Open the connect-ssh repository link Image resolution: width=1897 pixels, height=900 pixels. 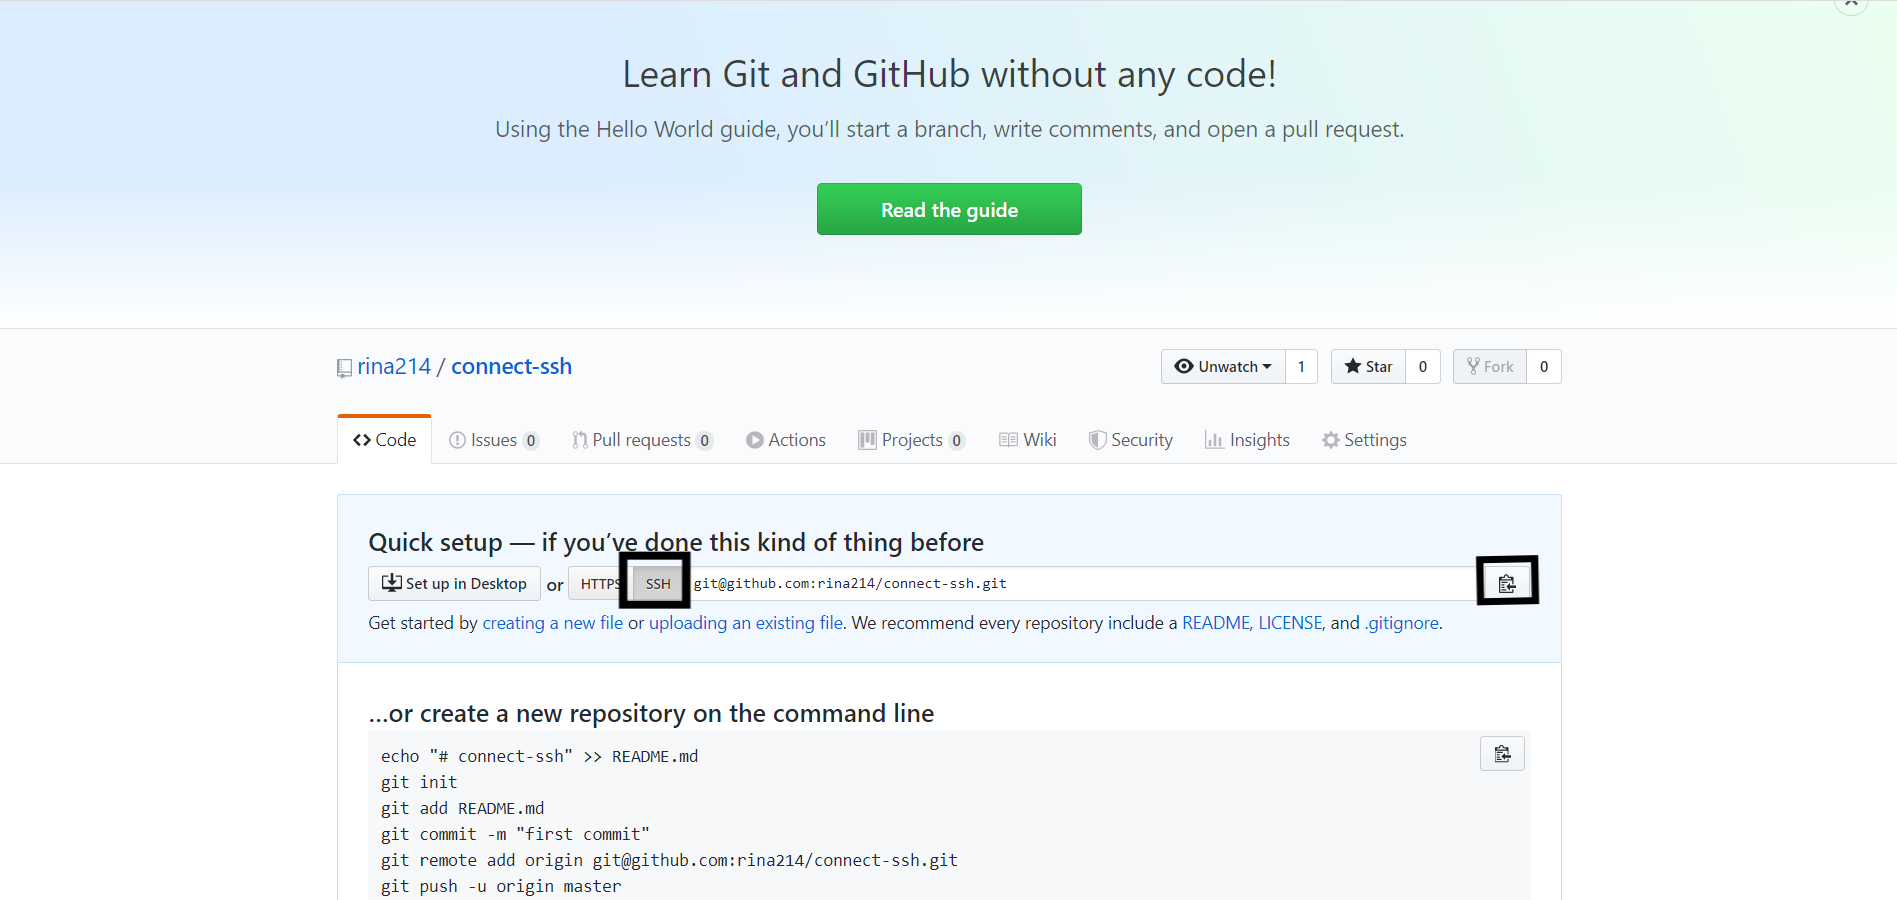(x=511, y=367)
